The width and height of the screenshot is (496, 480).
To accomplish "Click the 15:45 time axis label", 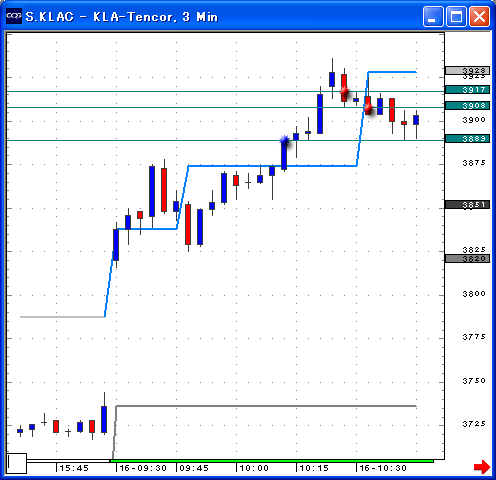I will click(74, 468).
